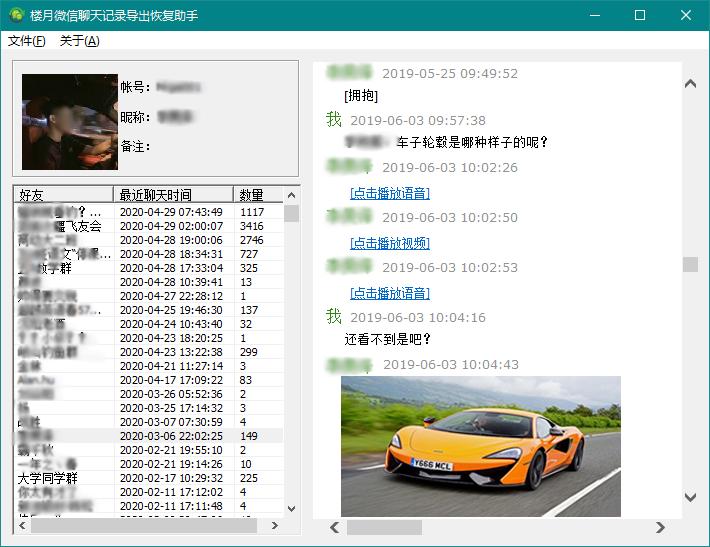Select row dated 2020-04-28 18:34:31
This screenshot has width=710, height=547.
(x=149, y=254)
